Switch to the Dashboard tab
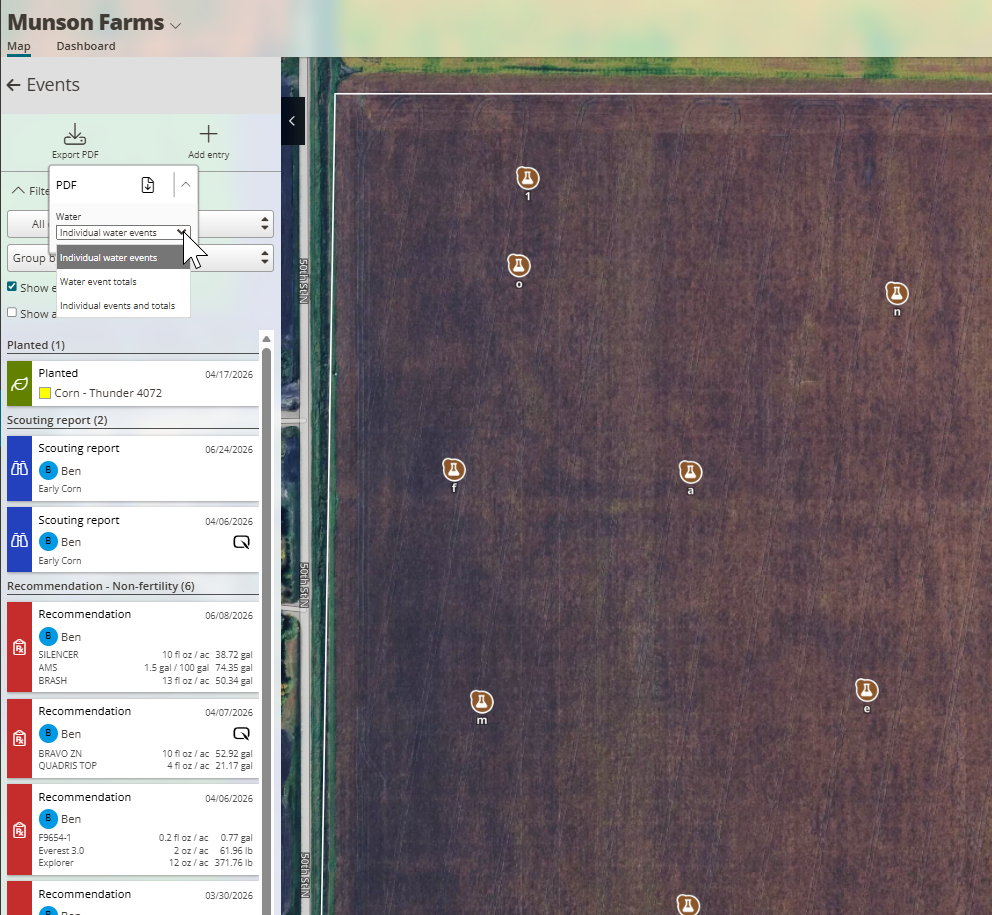The width and height of the screenshot is (992, 915). pyautogui.click(x=85, y=46)
